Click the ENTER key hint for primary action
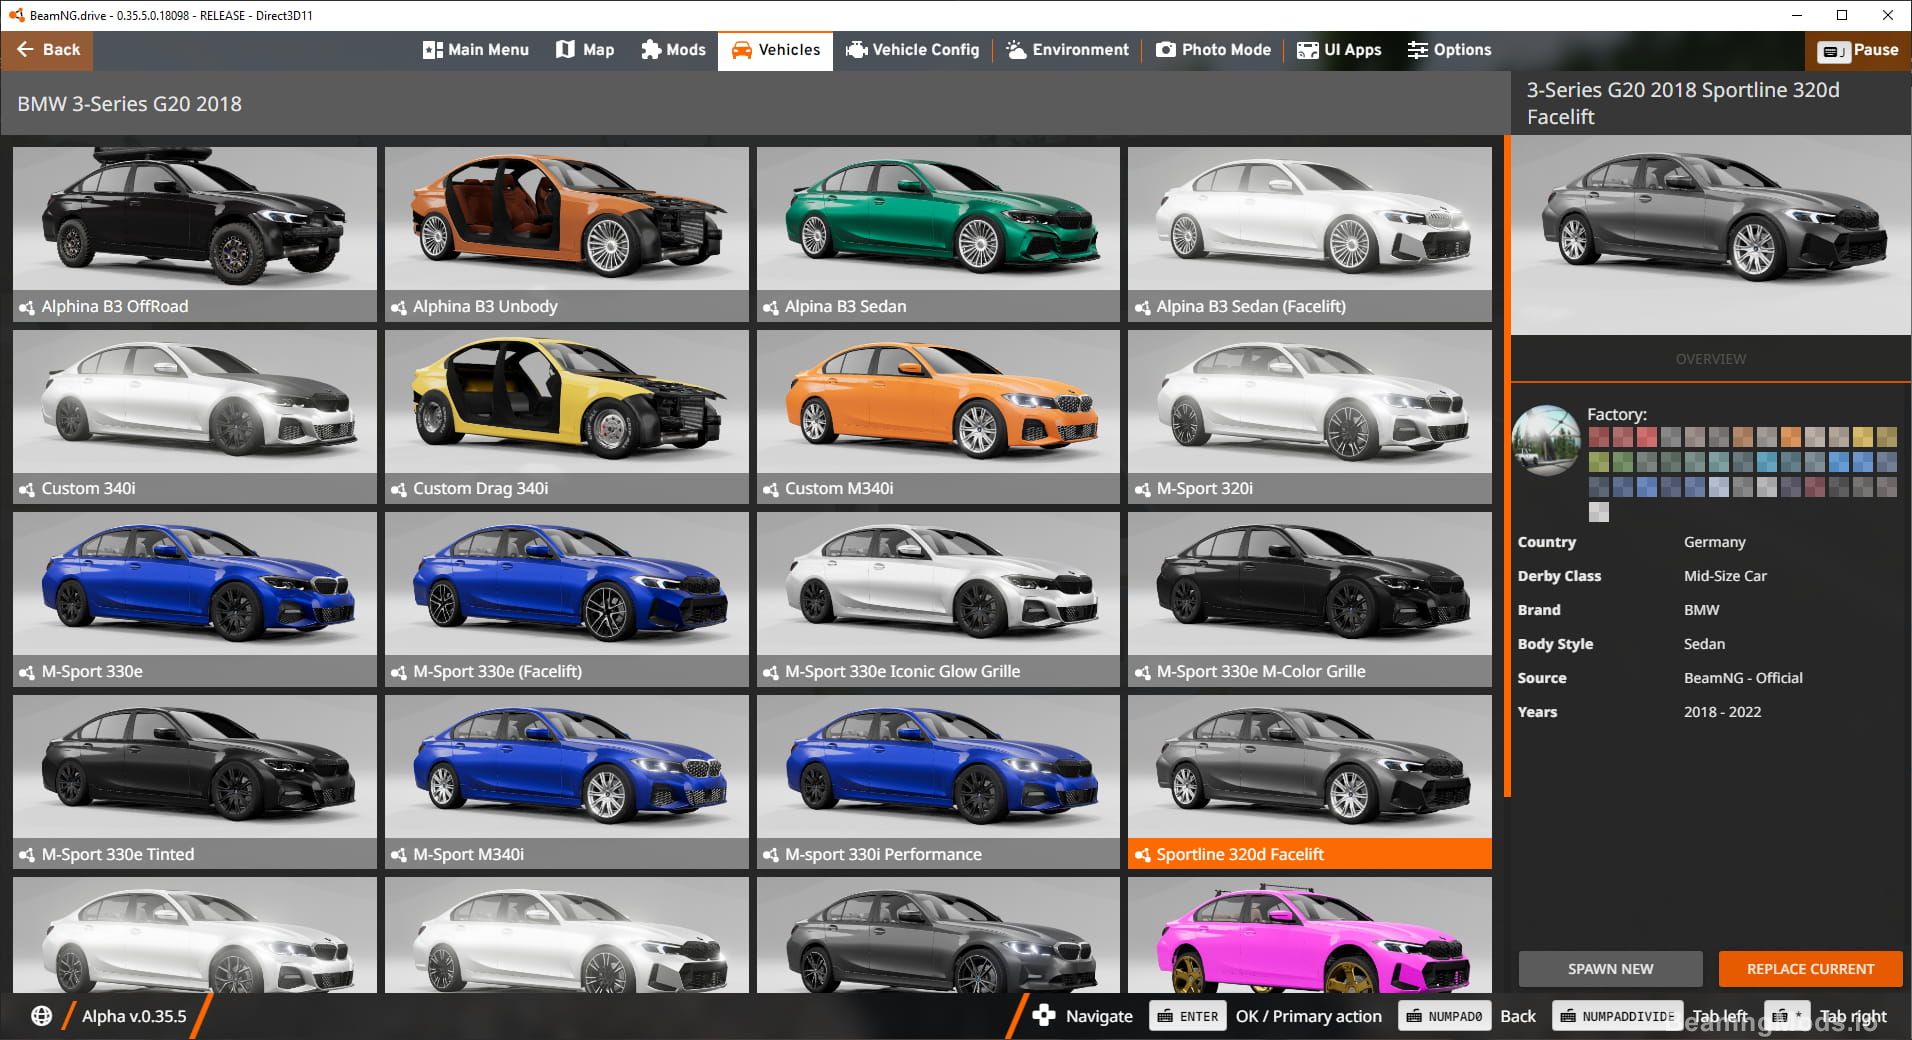This screenshot has width=1912, height=1040. pos(1188,1016)
